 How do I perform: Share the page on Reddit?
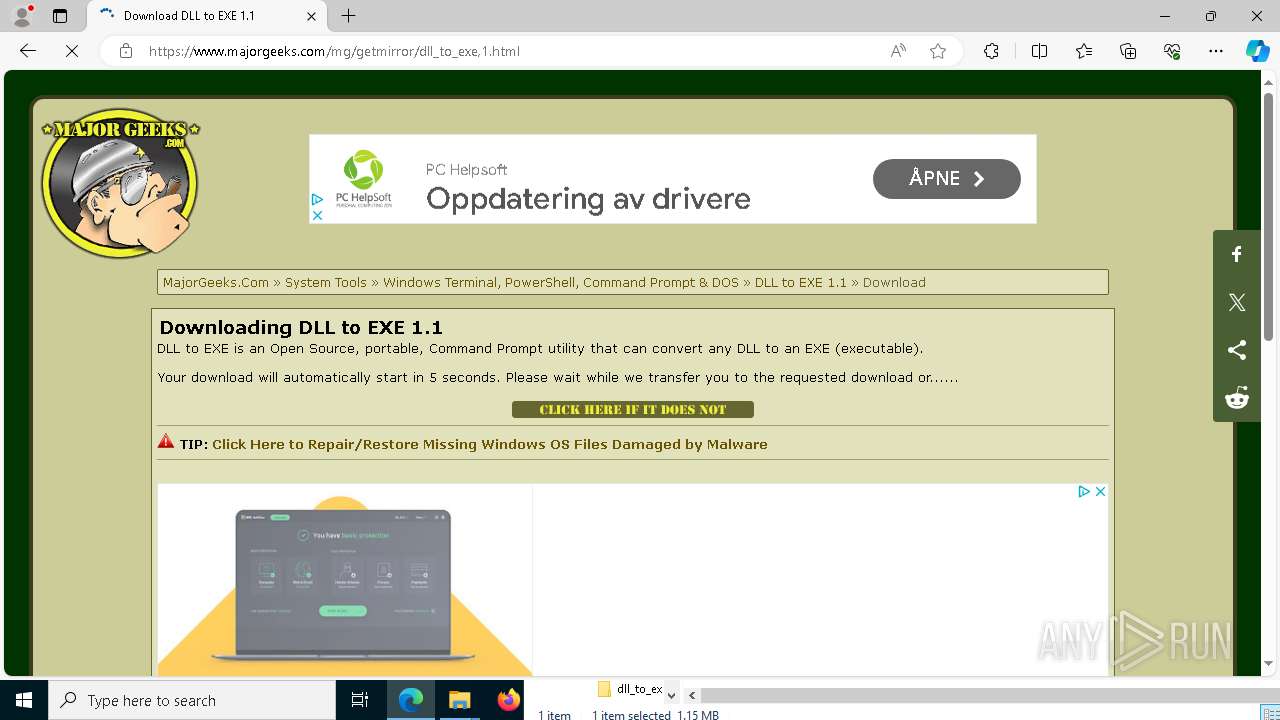point(1237,398)
